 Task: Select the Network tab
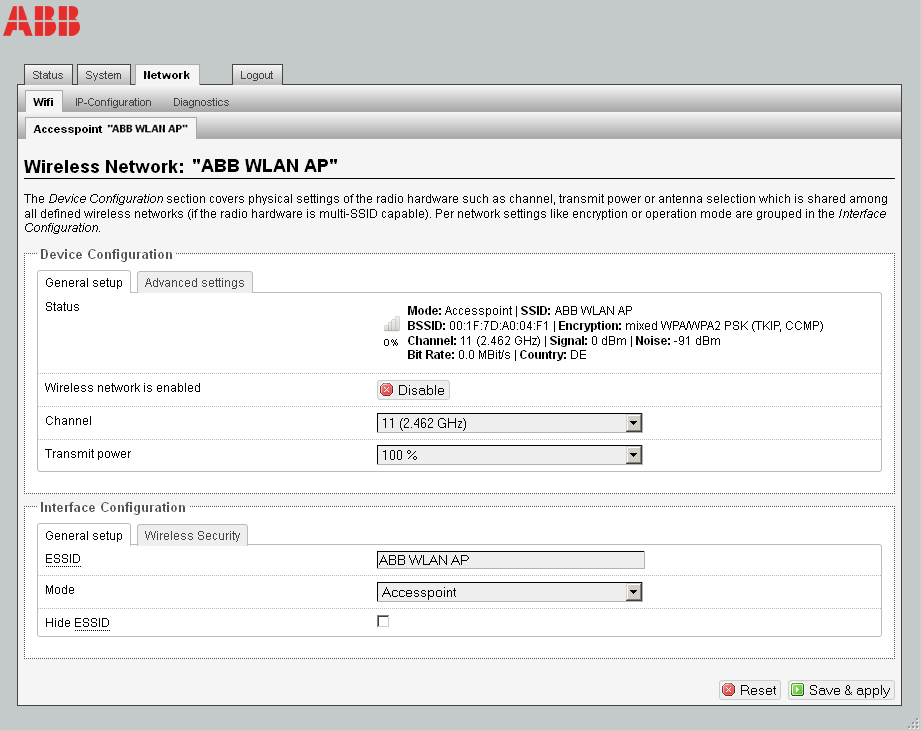(167, 75)
